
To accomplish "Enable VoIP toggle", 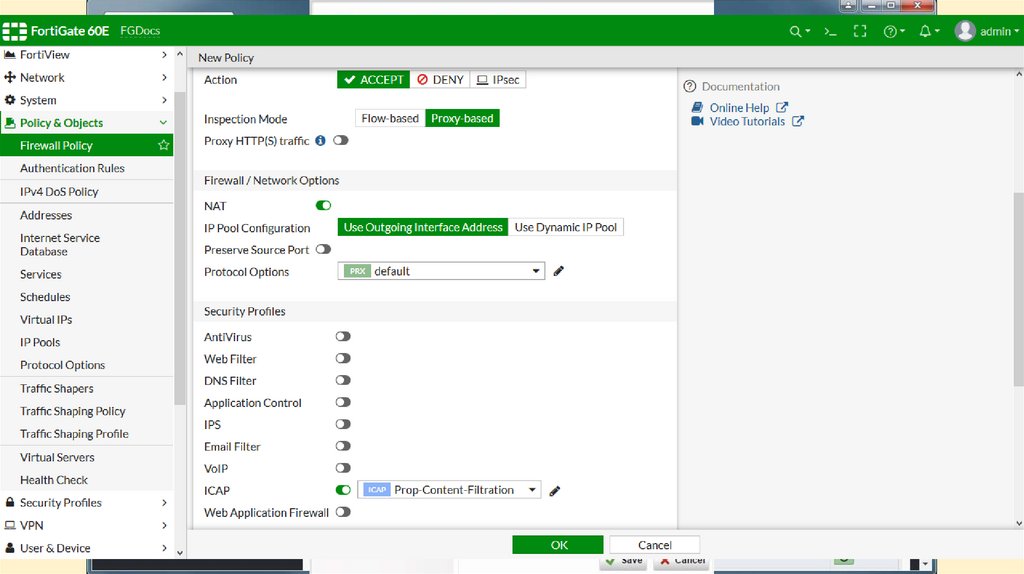I will (x=343, y=468).
